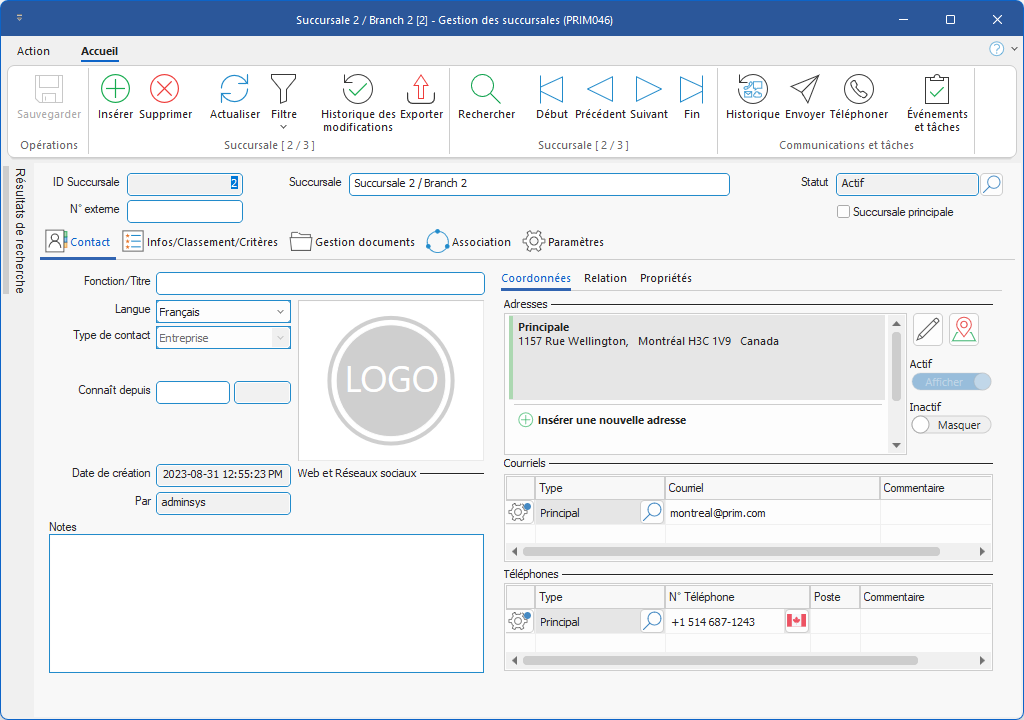Go to next branch with Suivant
1024x720 pixels.
[x=649, y=89]
